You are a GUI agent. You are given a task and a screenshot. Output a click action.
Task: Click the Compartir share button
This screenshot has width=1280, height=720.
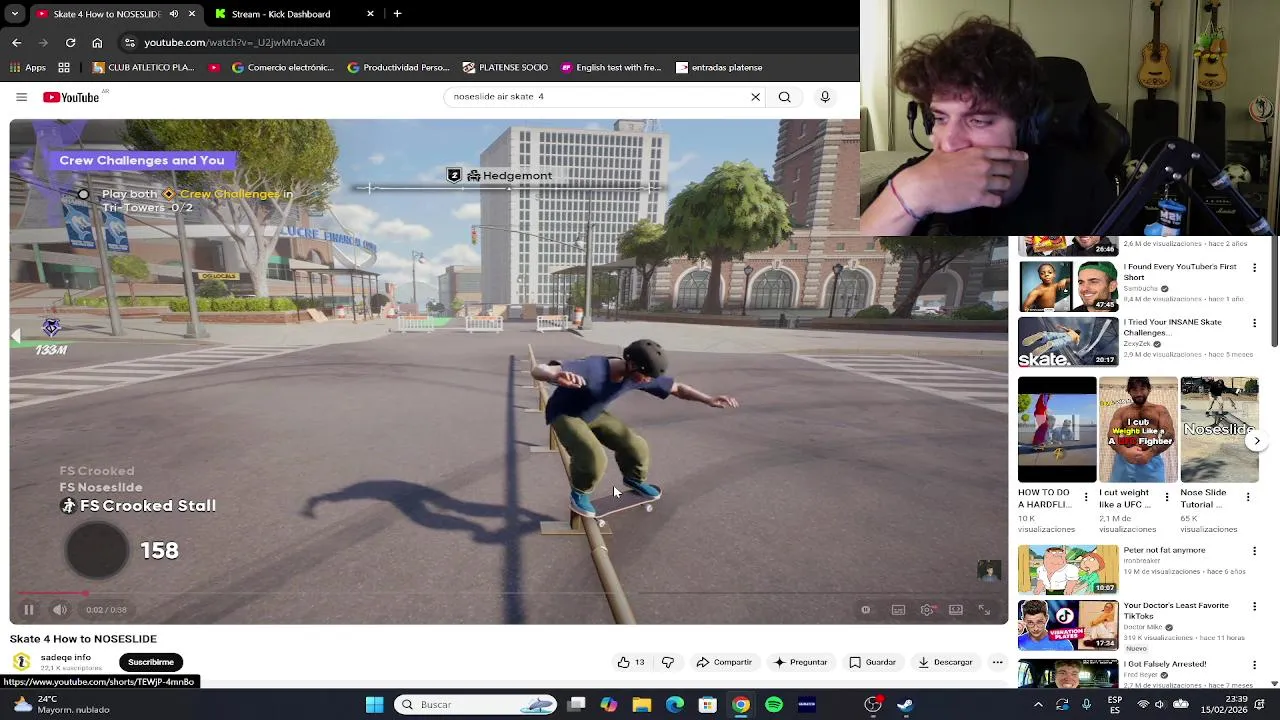724,662
